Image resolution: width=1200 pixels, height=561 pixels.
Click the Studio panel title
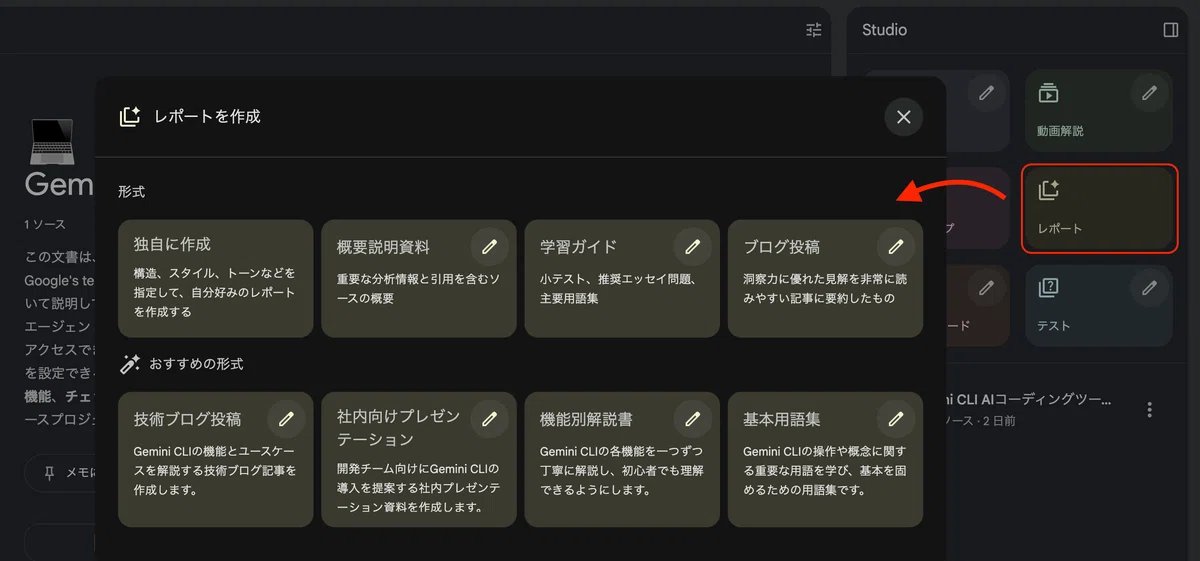tap(884, 30)
